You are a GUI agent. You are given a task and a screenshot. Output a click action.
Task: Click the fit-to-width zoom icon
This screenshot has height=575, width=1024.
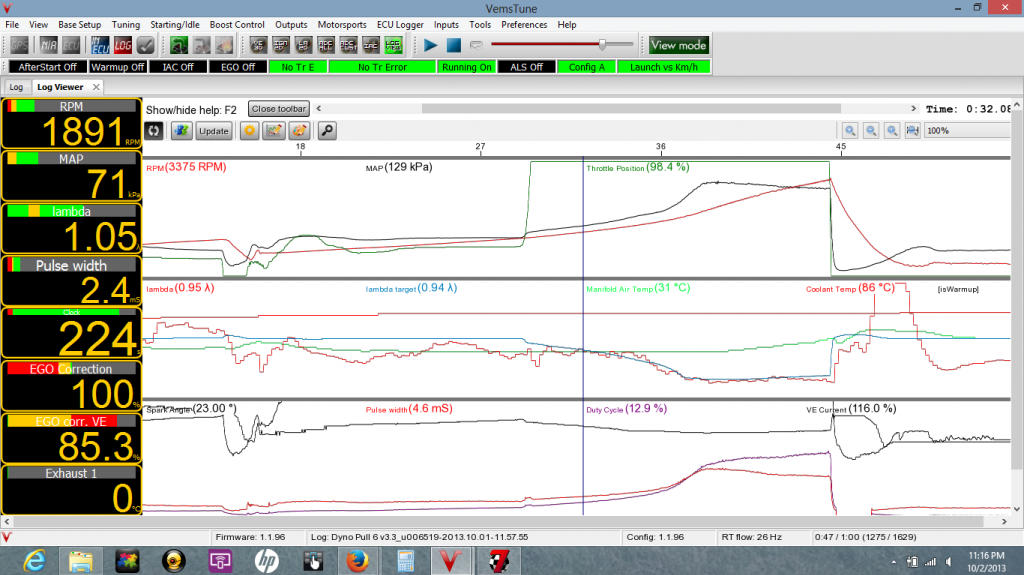coord(912,131)
